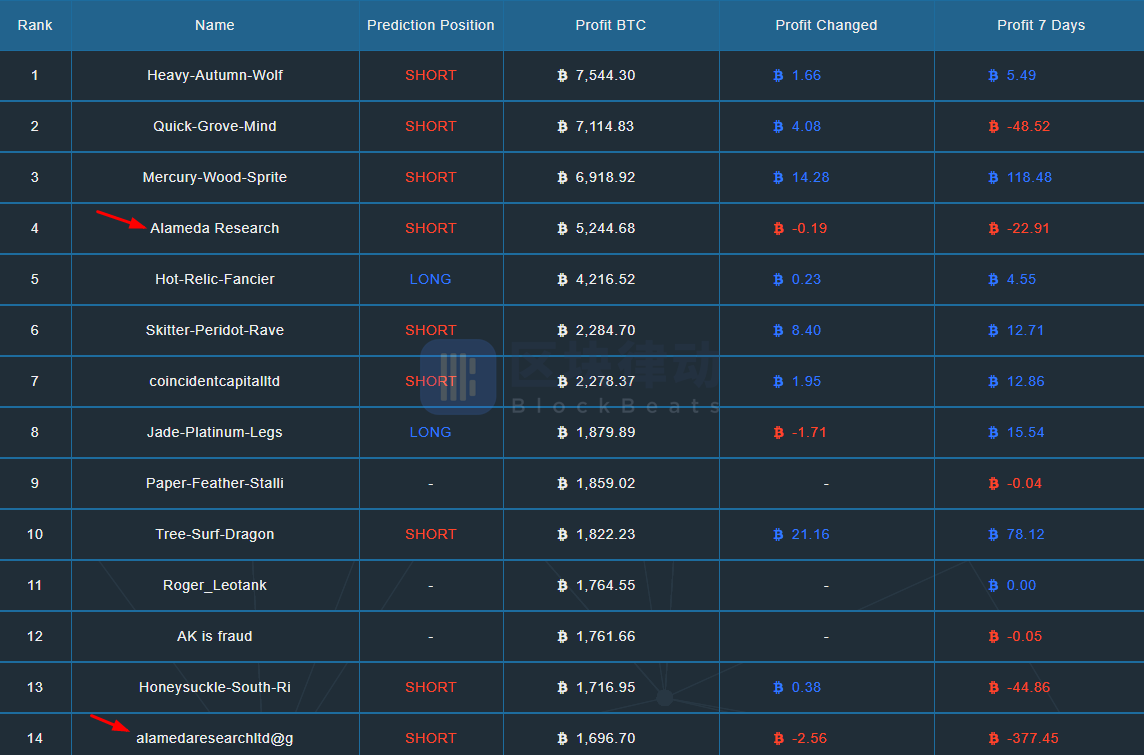Viewport: 1144px width, 755px height.
Task: Click LONG position for Hot-Relic-Fancier
Action: click(x=430, y=279)
